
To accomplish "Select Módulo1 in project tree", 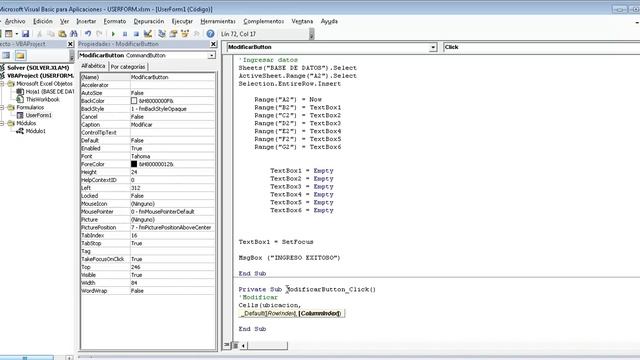I will pyautogui.click(x=36, y=131).
